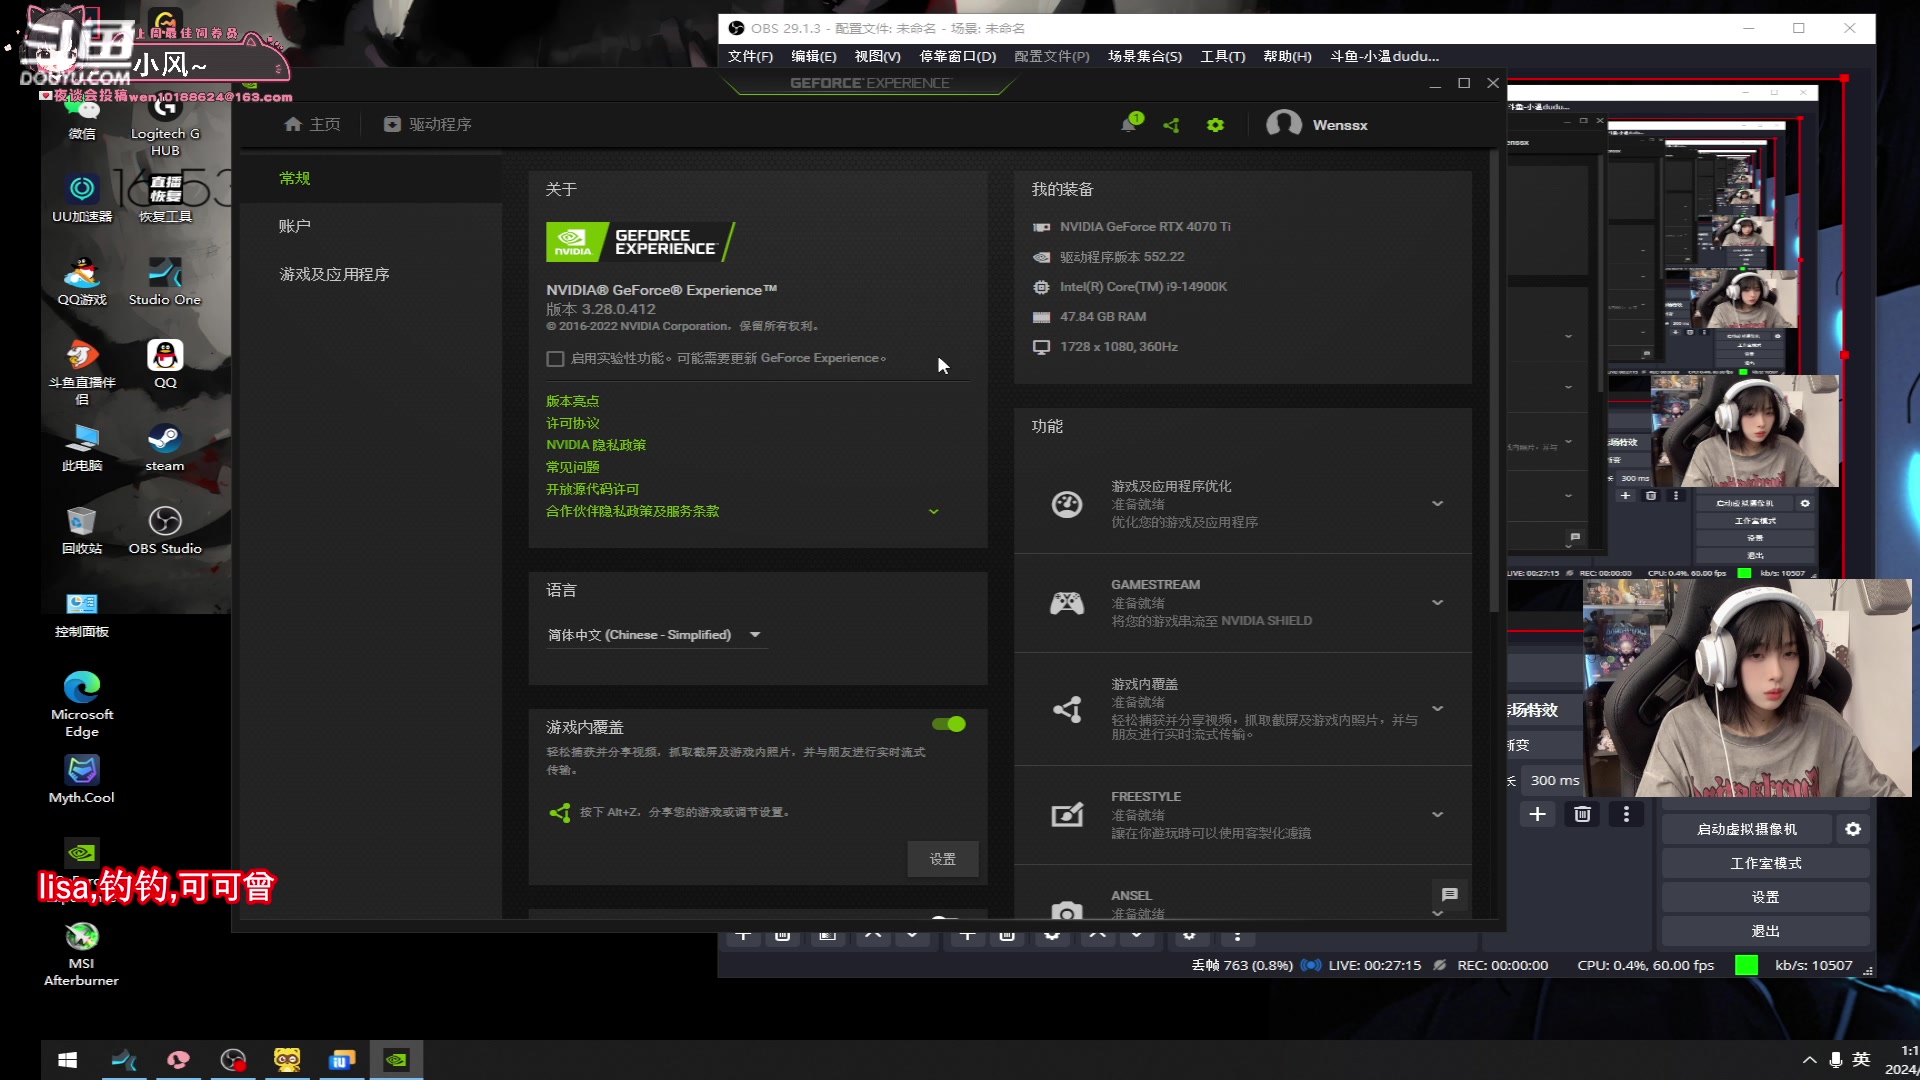Open OBS 工具(T) menu

pyautogui.click(x=1223, y=56)
